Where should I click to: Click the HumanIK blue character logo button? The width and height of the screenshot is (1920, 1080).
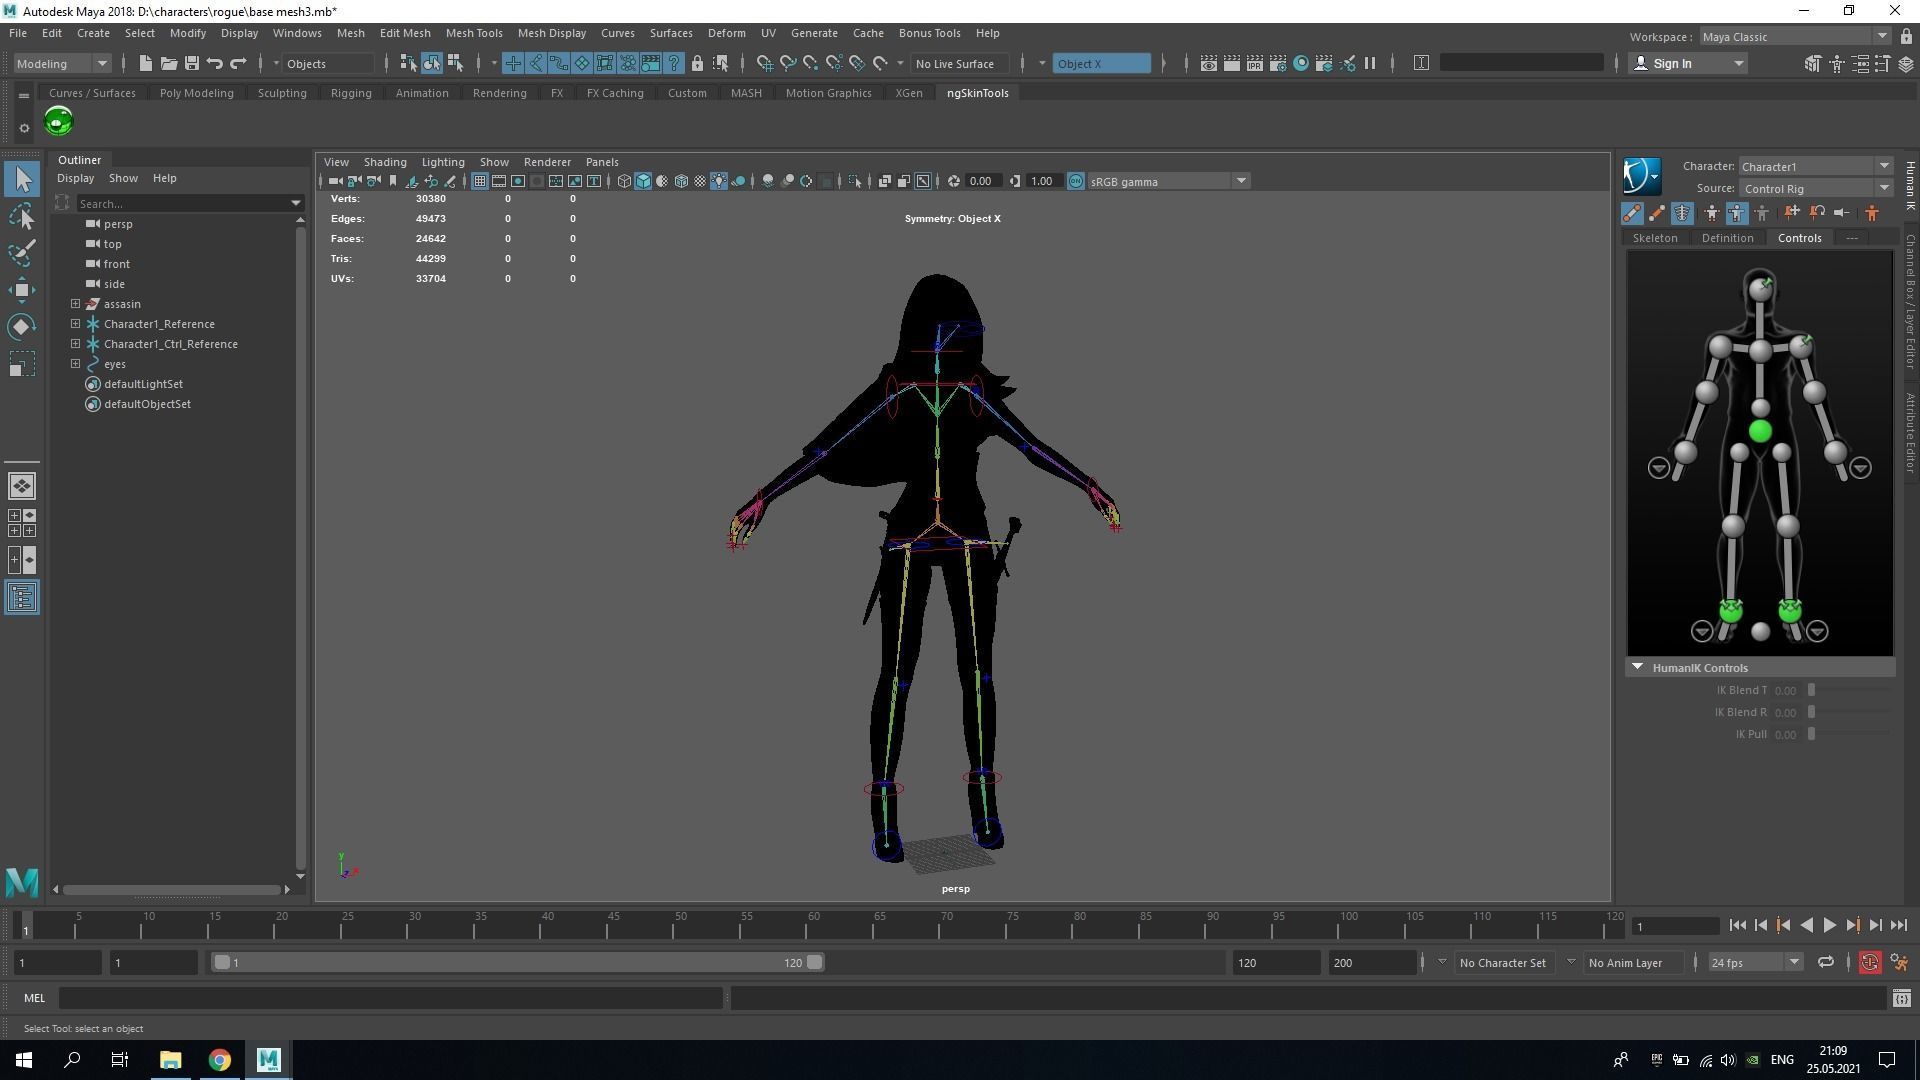tap(1641, 176)
